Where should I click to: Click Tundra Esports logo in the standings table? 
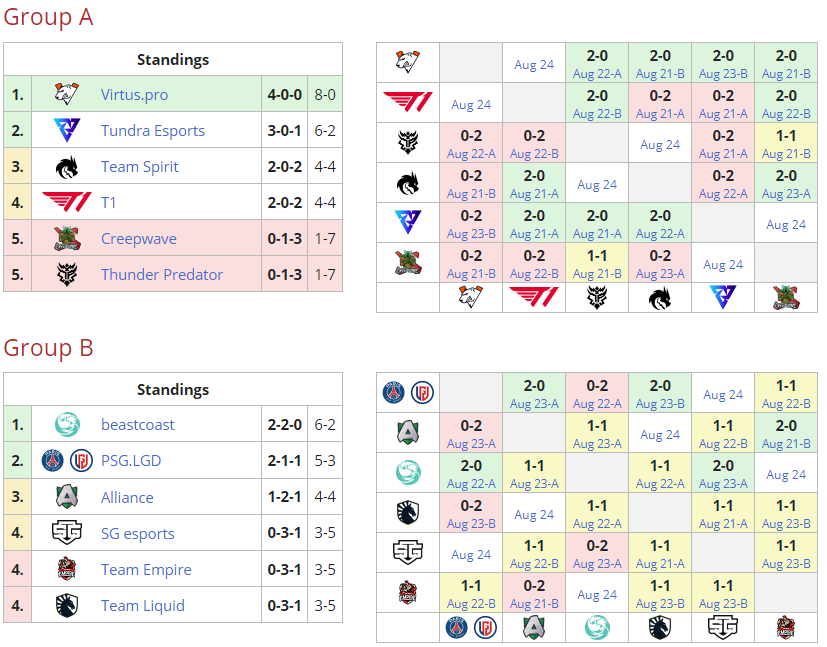pyautogui.click(x=67, y=131)
